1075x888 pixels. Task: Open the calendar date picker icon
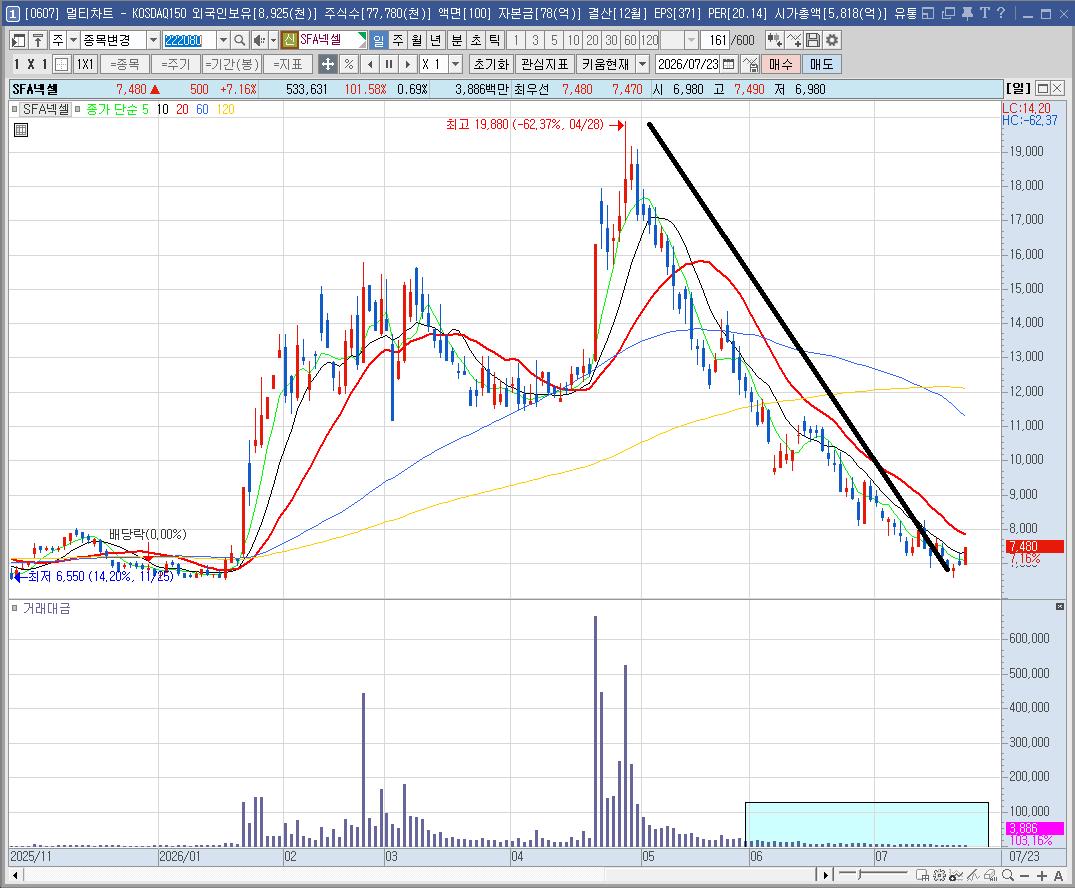click(729, 64)
